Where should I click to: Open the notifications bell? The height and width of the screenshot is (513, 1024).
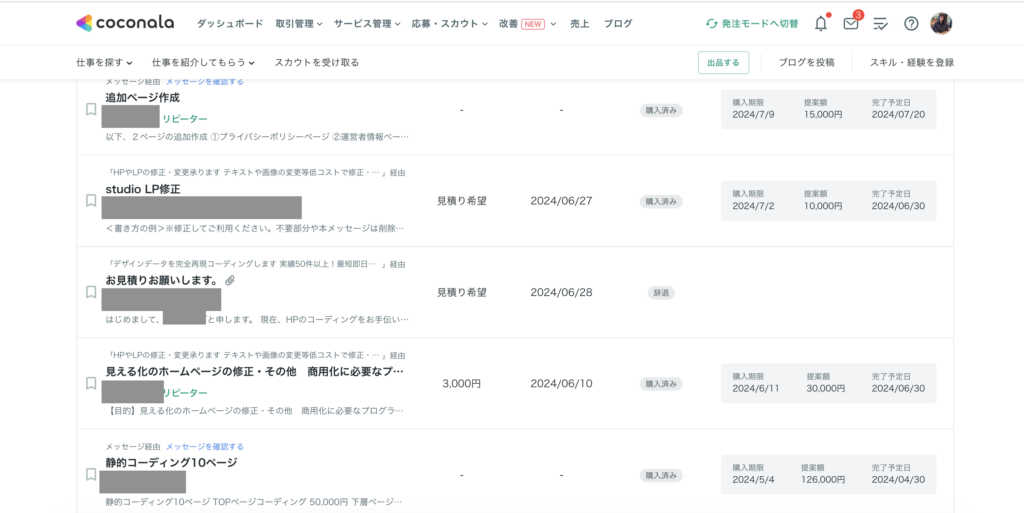[x=820, y=23]
